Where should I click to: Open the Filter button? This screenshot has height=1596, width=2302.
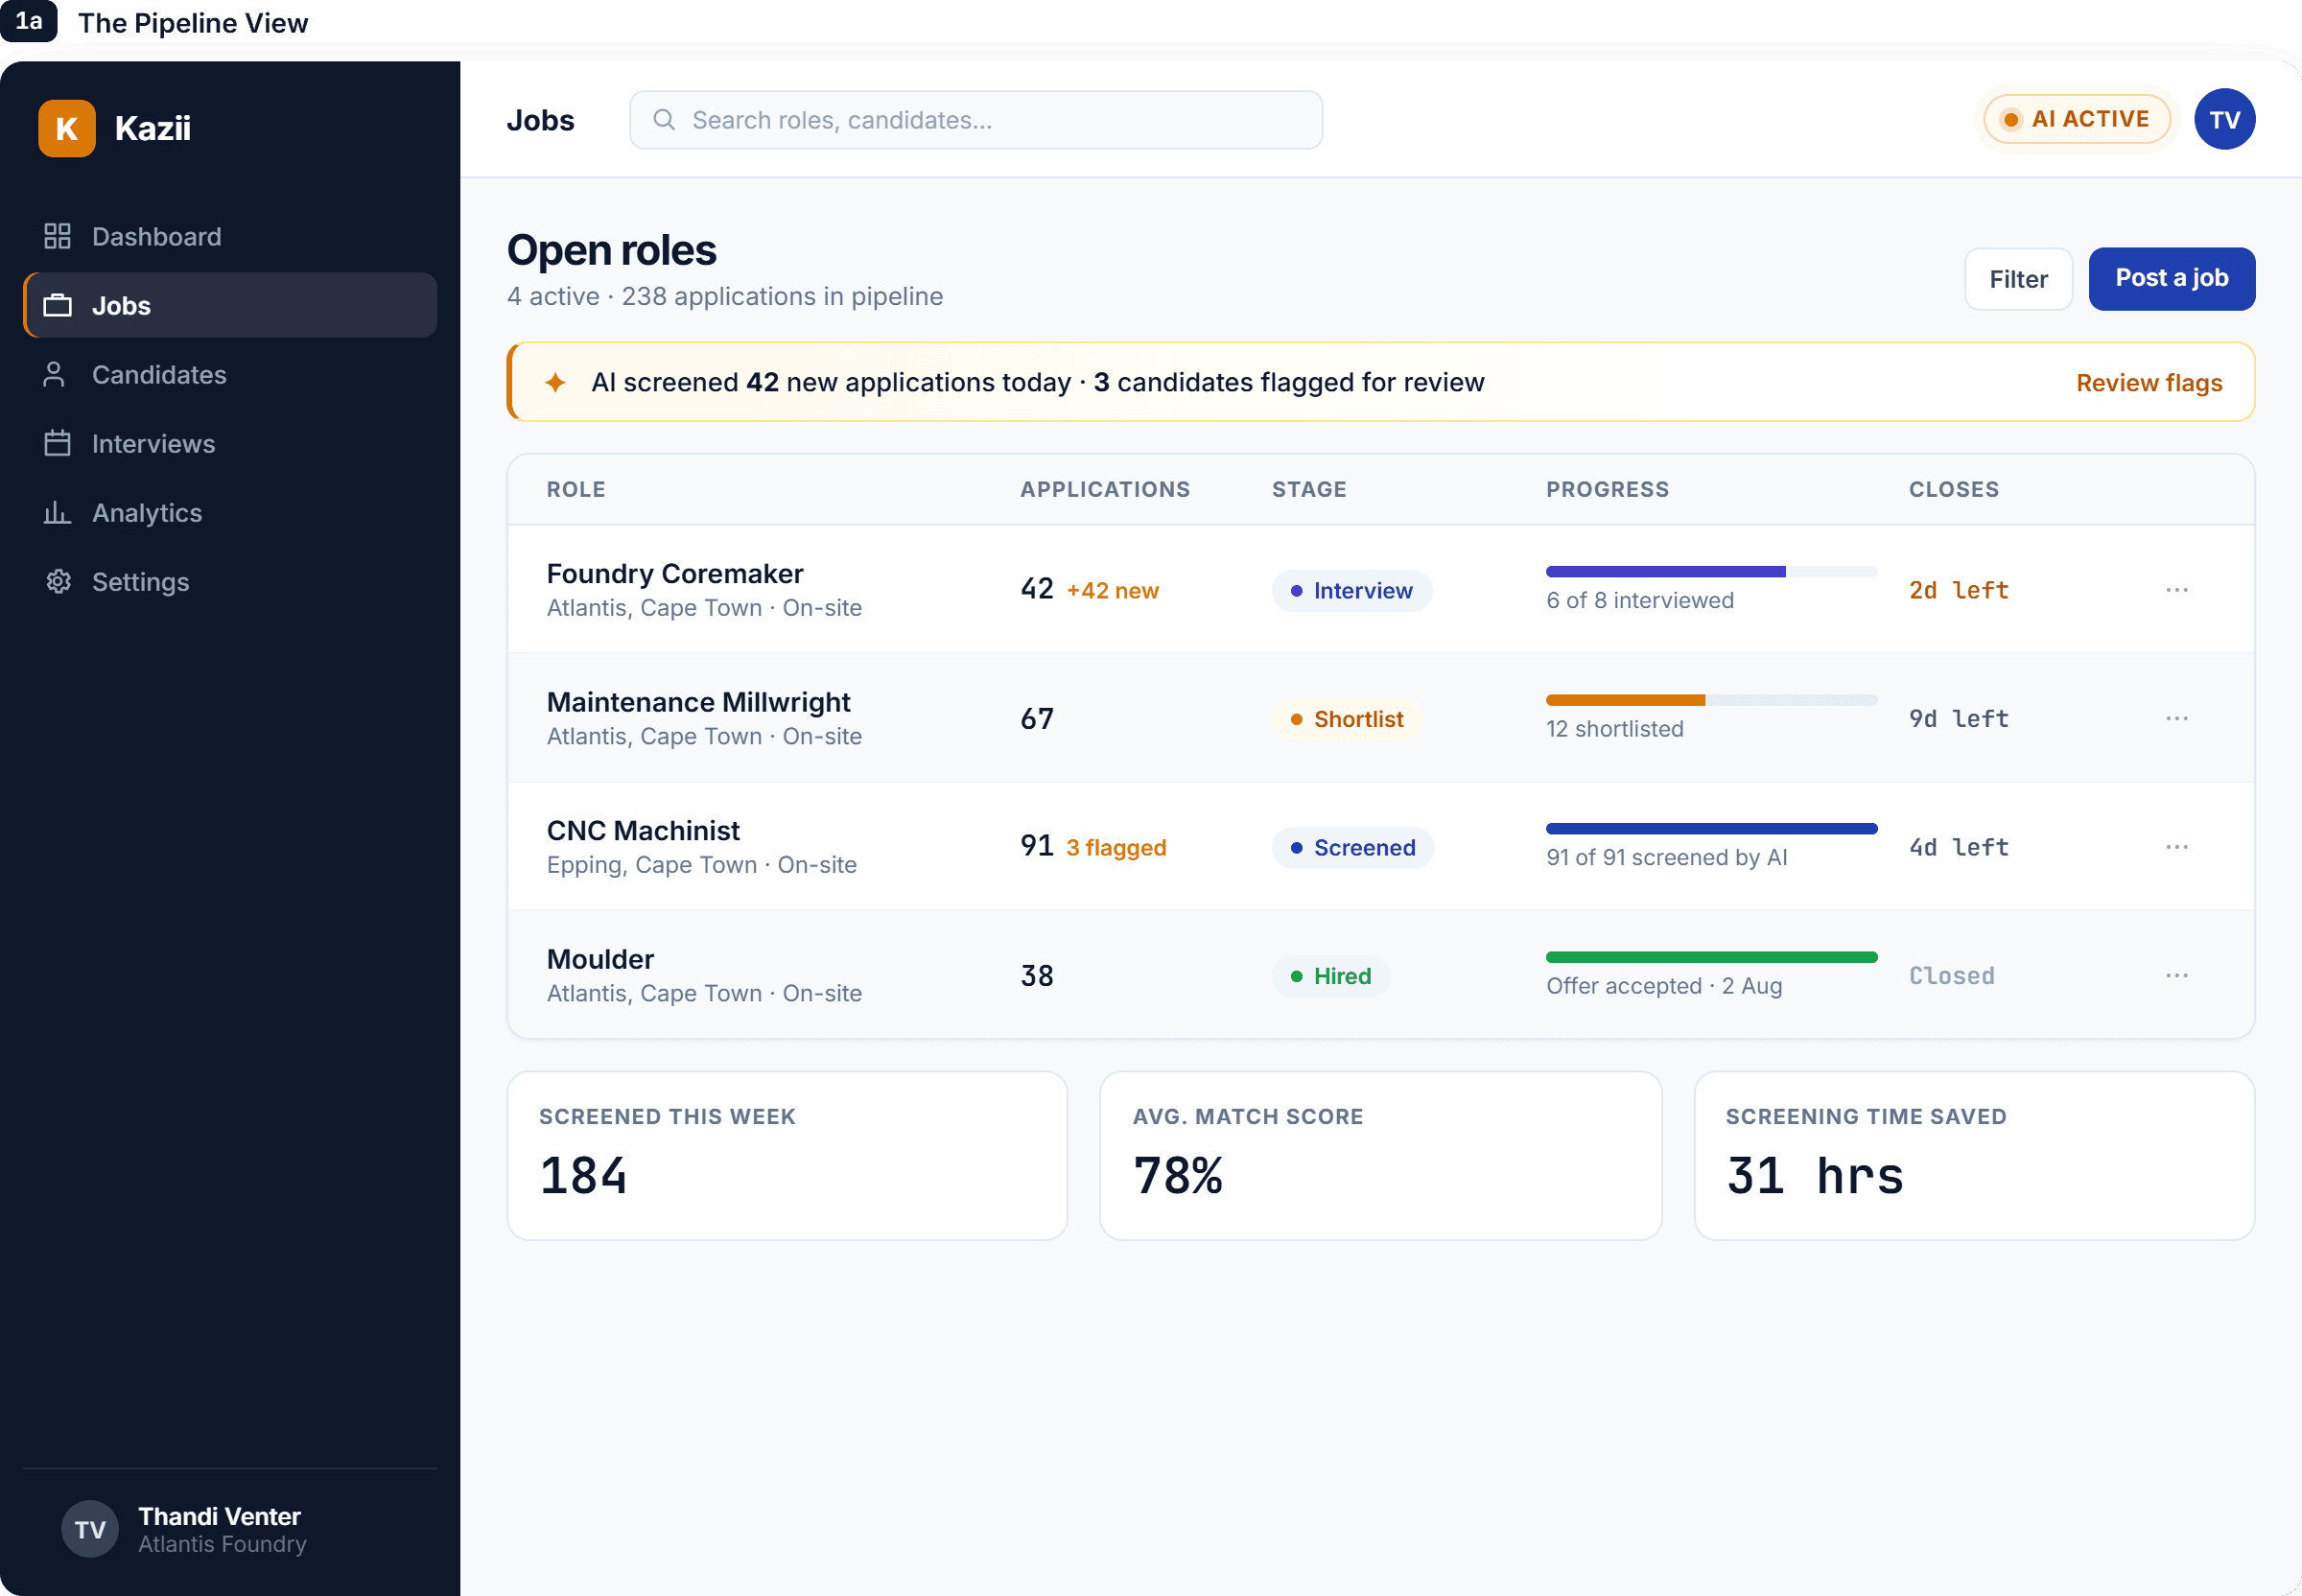[x=2018, y=279]
